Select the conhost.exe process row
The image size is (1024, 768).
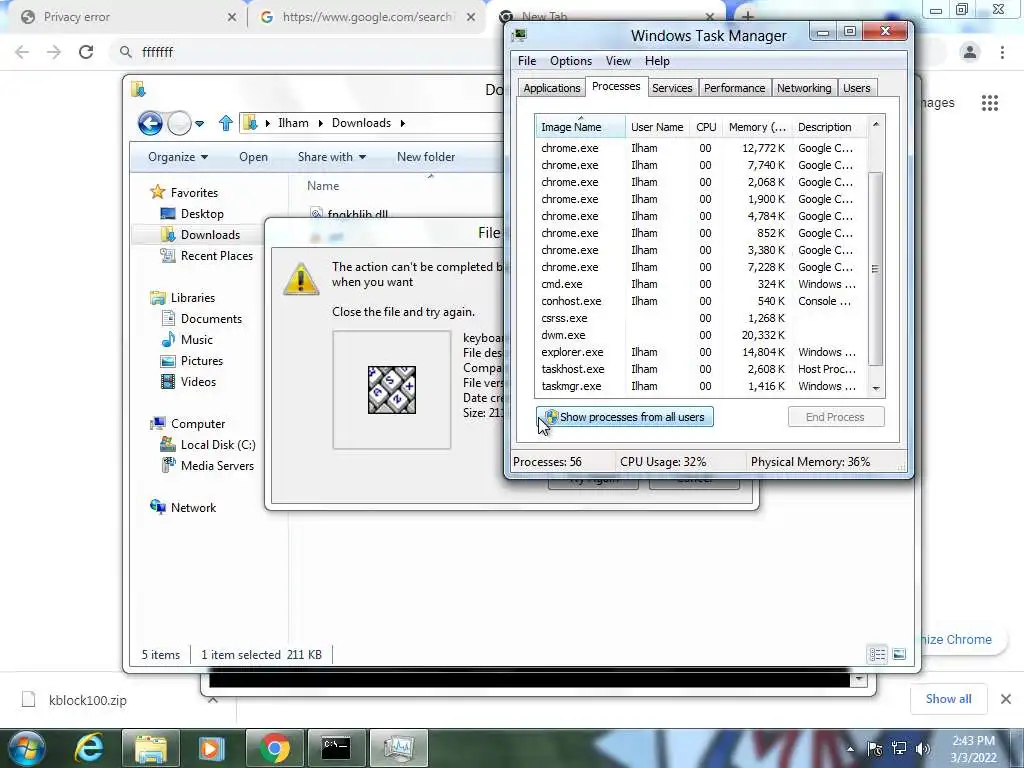(x=701, y=301)
